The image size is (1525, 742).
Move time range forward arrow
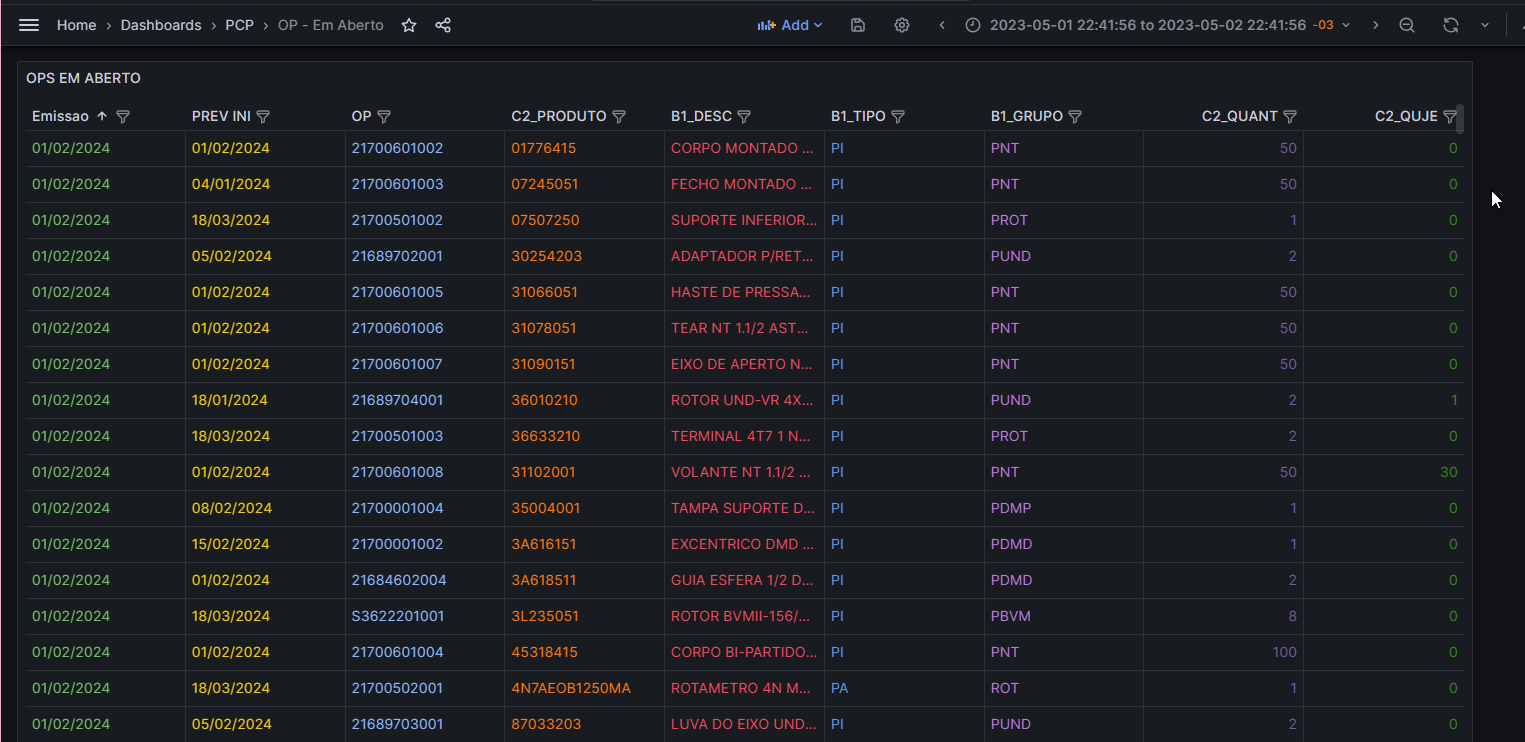pyautogui.click(x=1376, y=25)
